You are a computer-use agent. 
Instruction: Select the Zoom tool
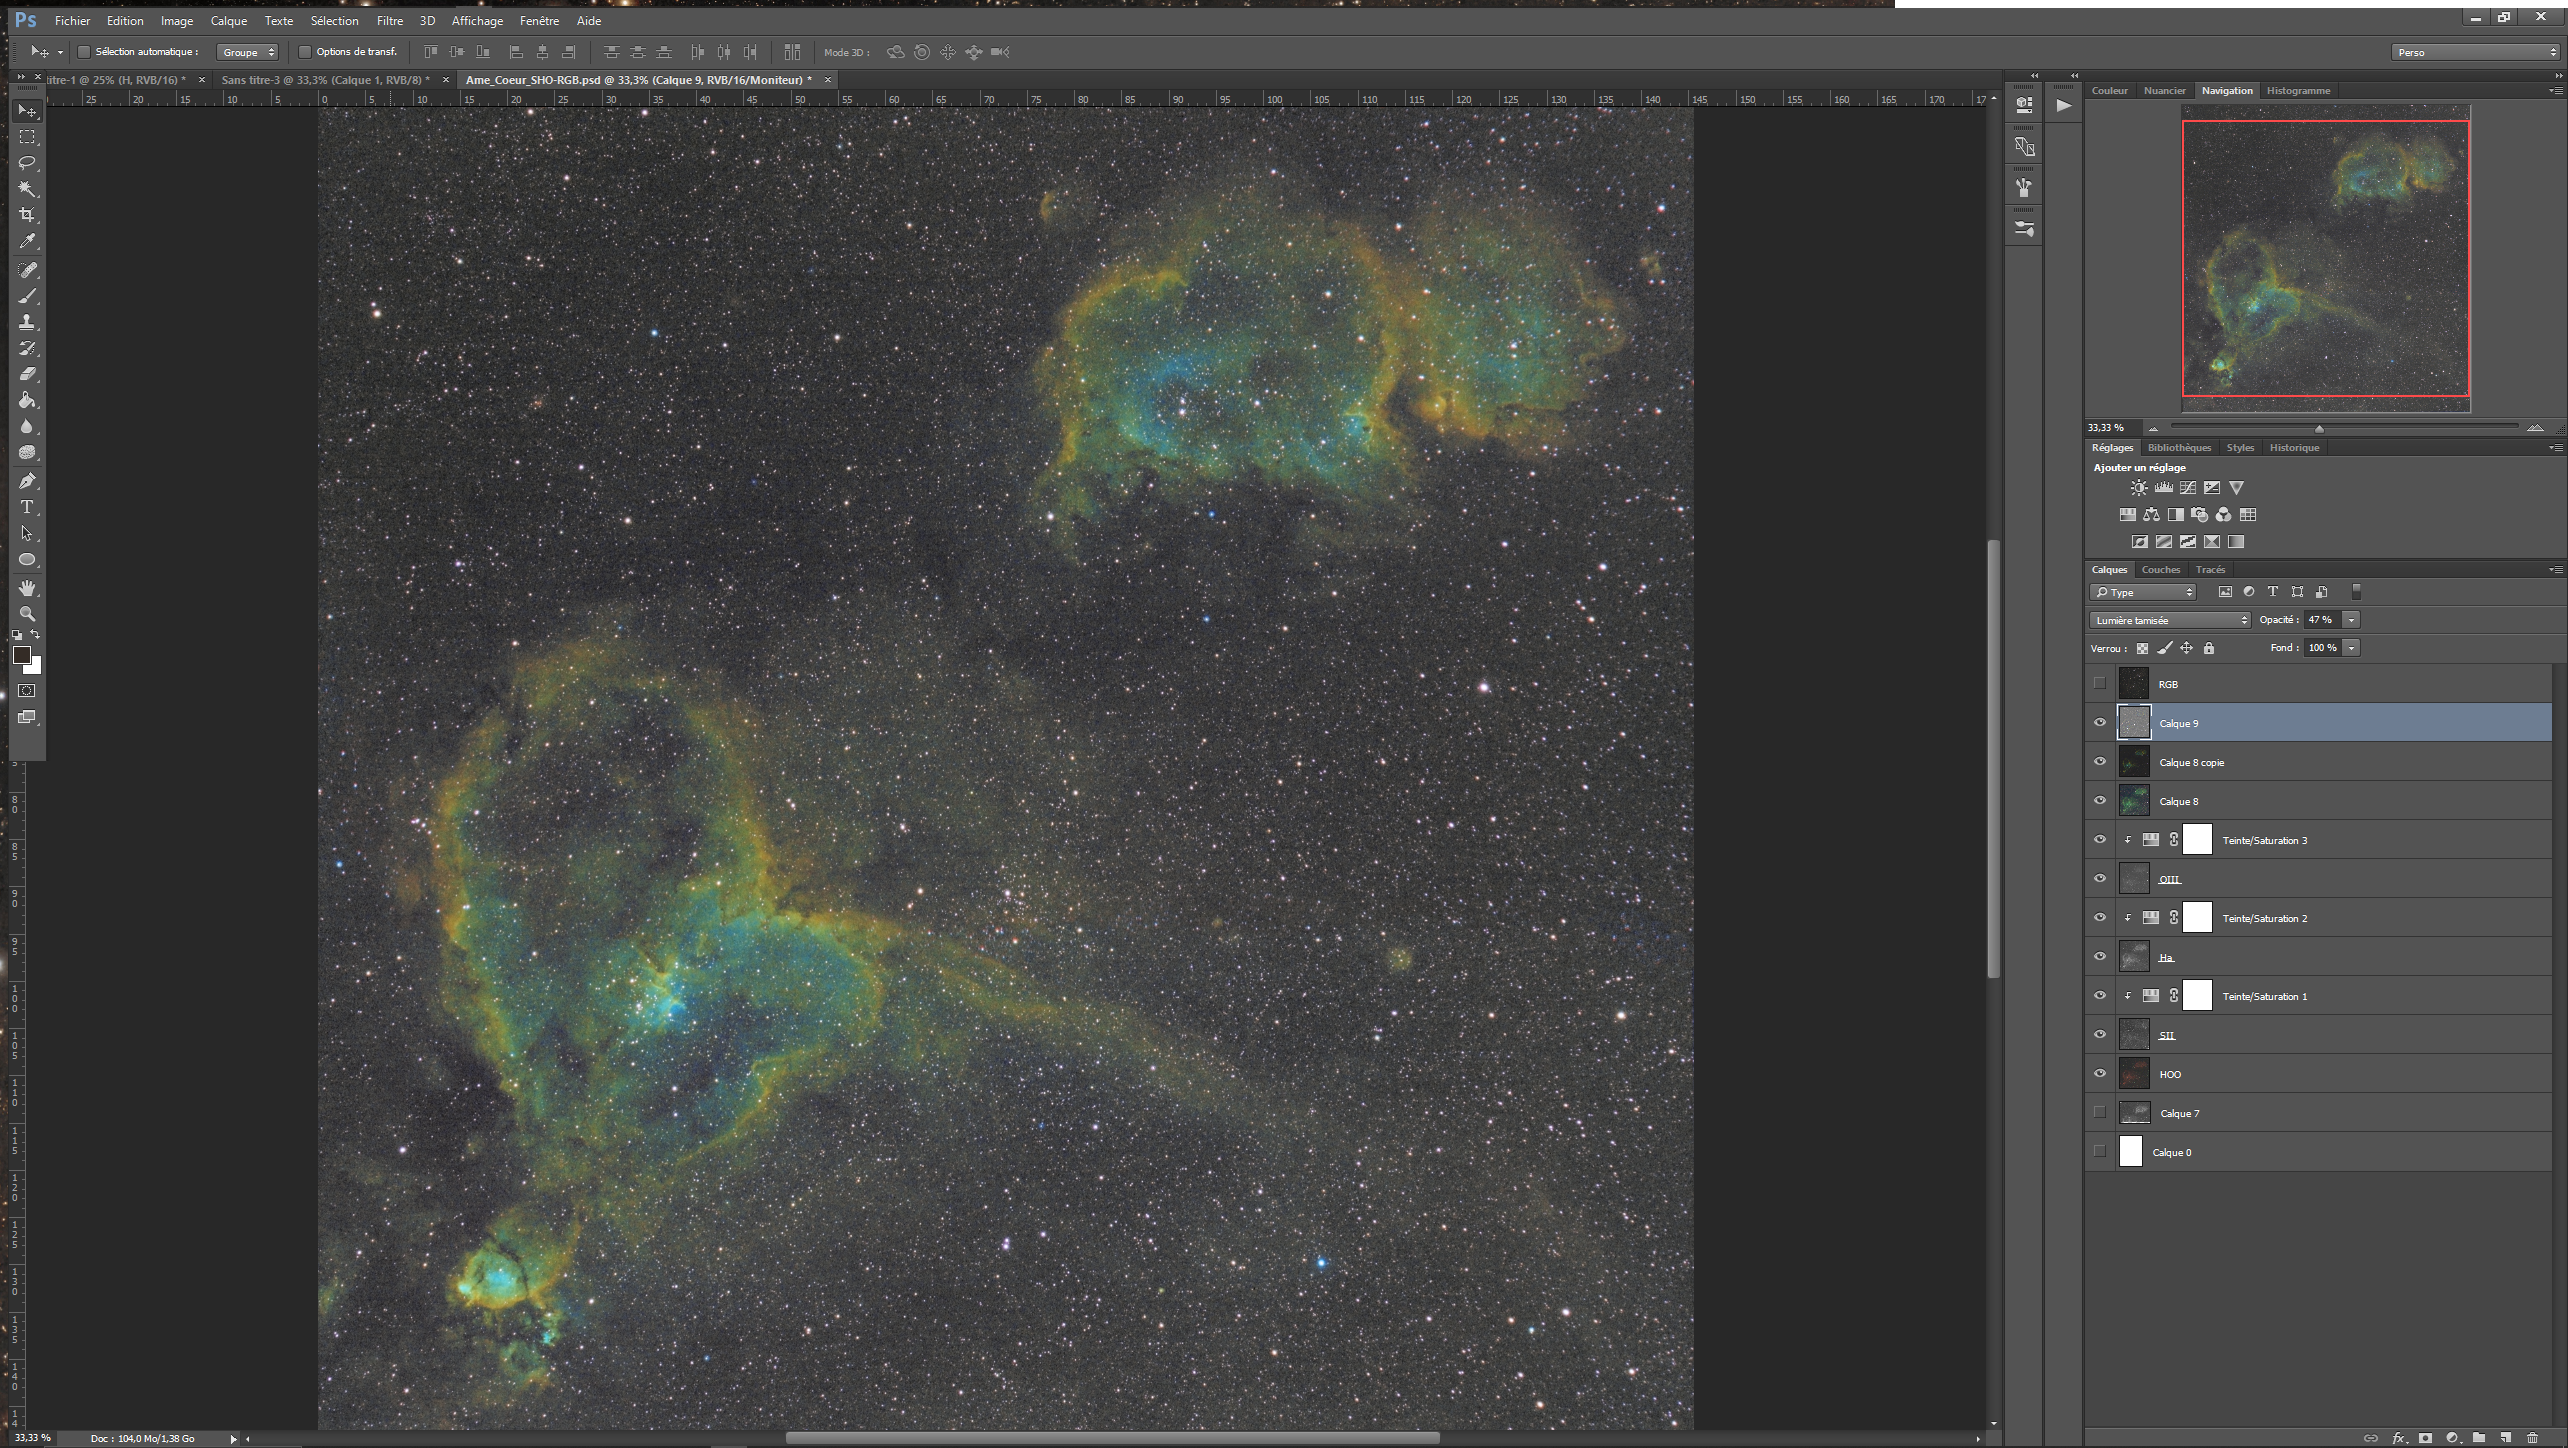[27, 614]
